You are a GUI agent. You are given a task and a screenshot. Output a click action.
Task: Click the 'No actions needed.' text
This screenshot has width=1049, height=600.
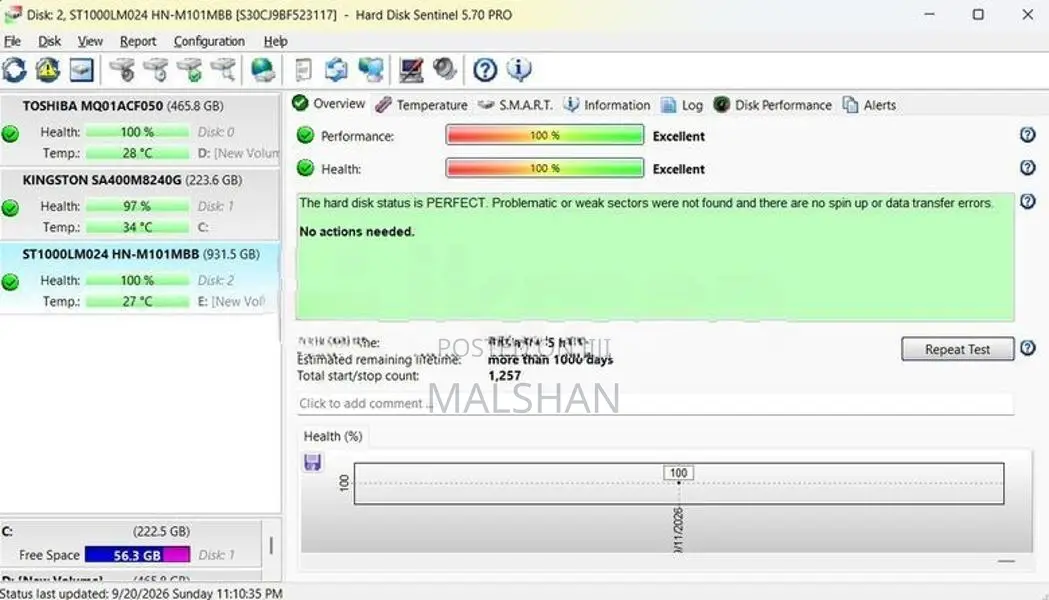pos(357,231)
